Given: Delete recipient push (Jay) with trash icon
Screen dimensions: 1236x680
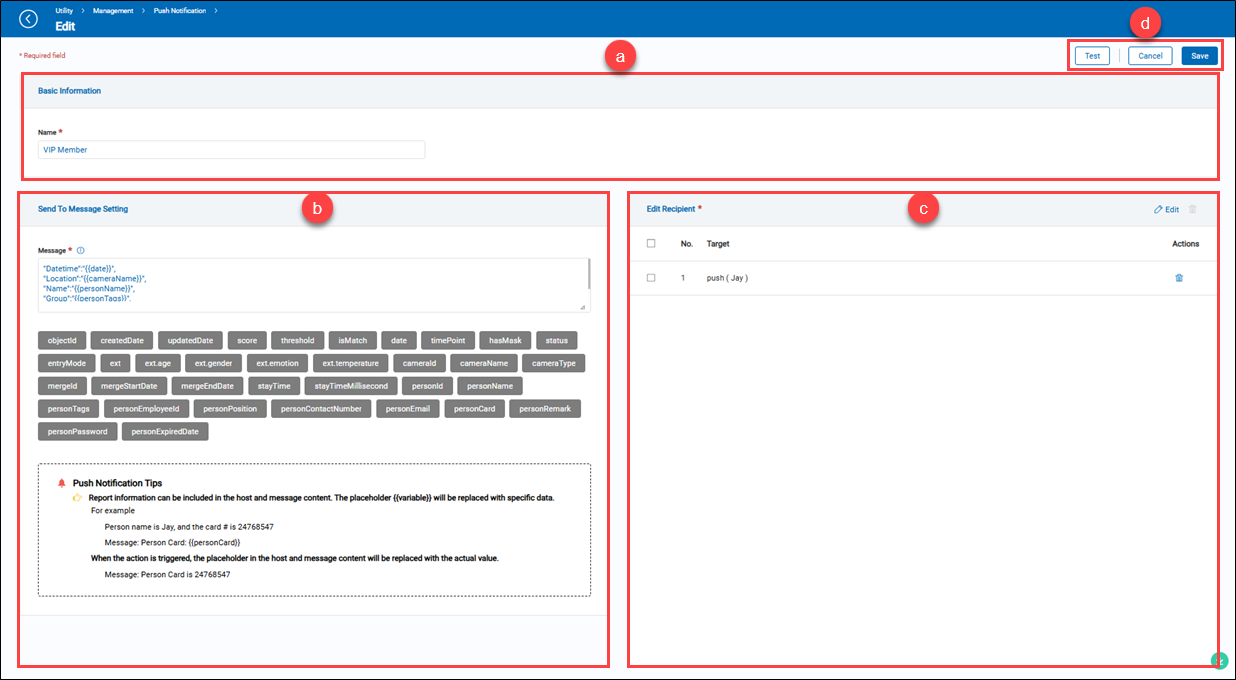Looking at the screenshot, I should point(1179,278).
